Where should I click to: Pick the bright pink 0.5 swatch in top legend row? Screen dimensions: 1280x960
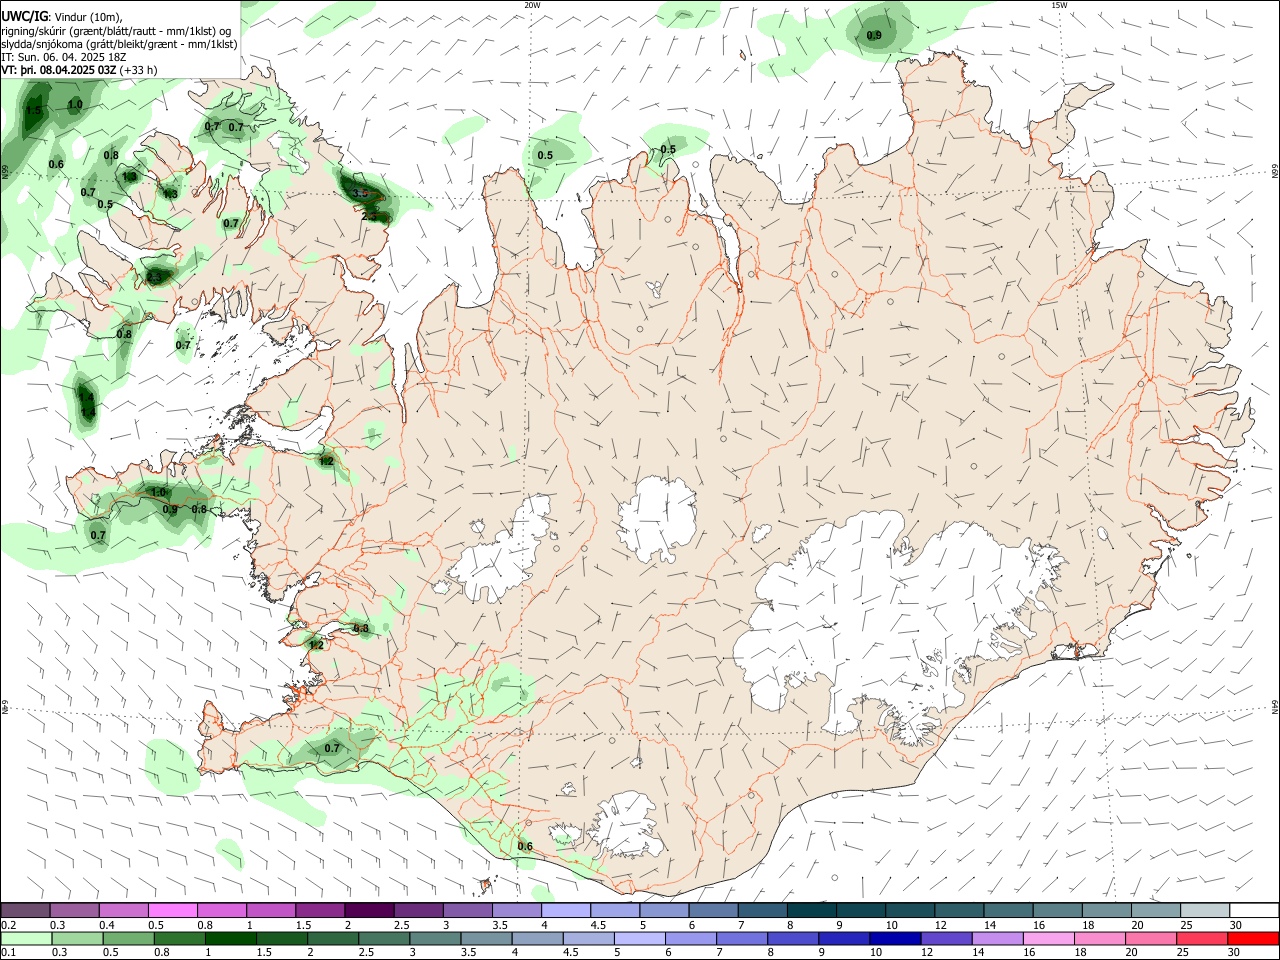pyautogui.click(x=173, y=911)
